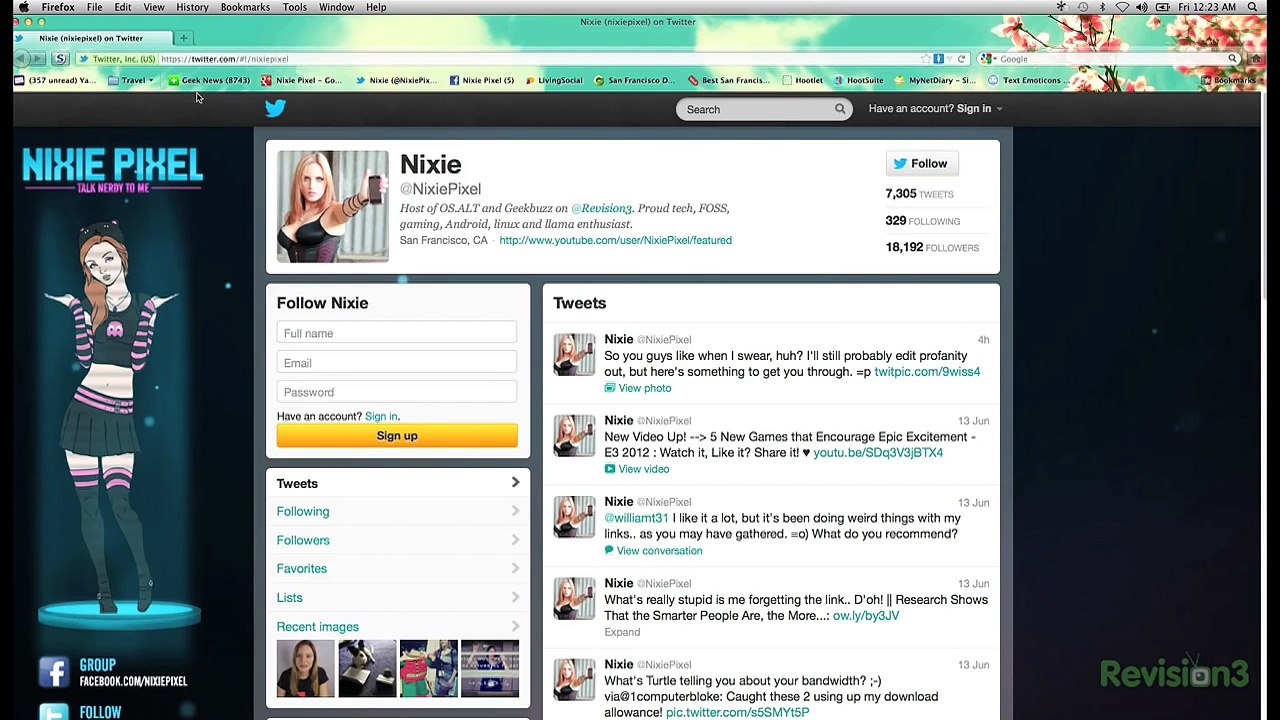Open the Favorites list
1280x720 pixels.
tap(398, 569)
